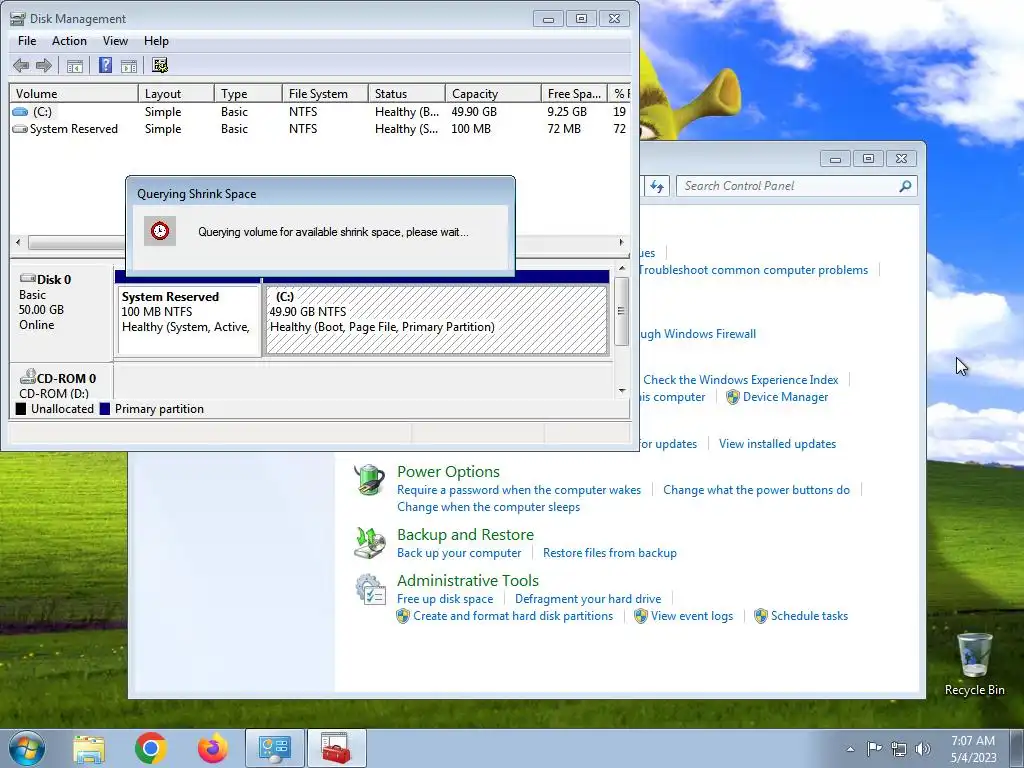Click View event logs link
Image resolution: width=1024 pixels, height=768 pixels.
(692, 616)
